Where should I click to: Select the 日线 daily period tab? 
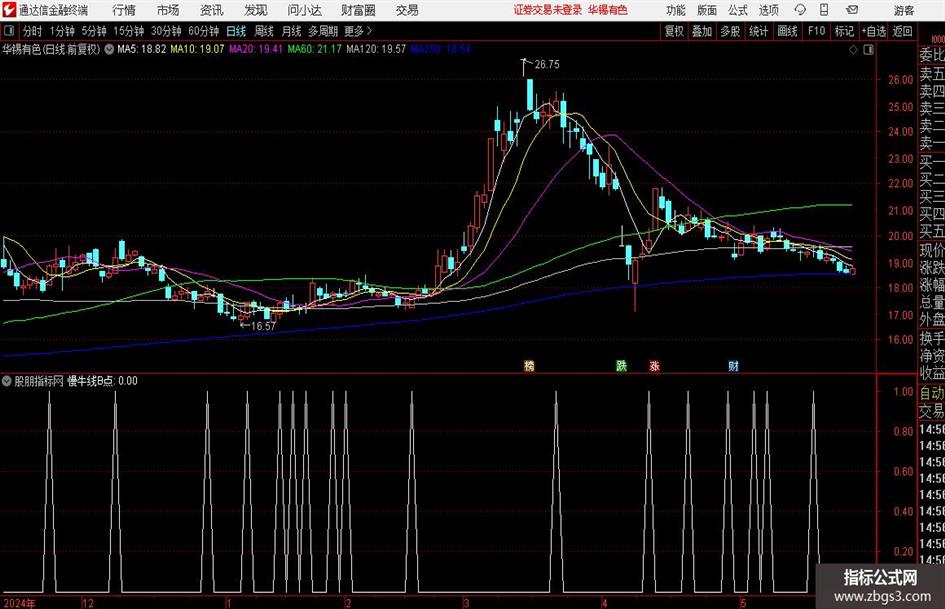pyautogui.click(x=236, y=31)
